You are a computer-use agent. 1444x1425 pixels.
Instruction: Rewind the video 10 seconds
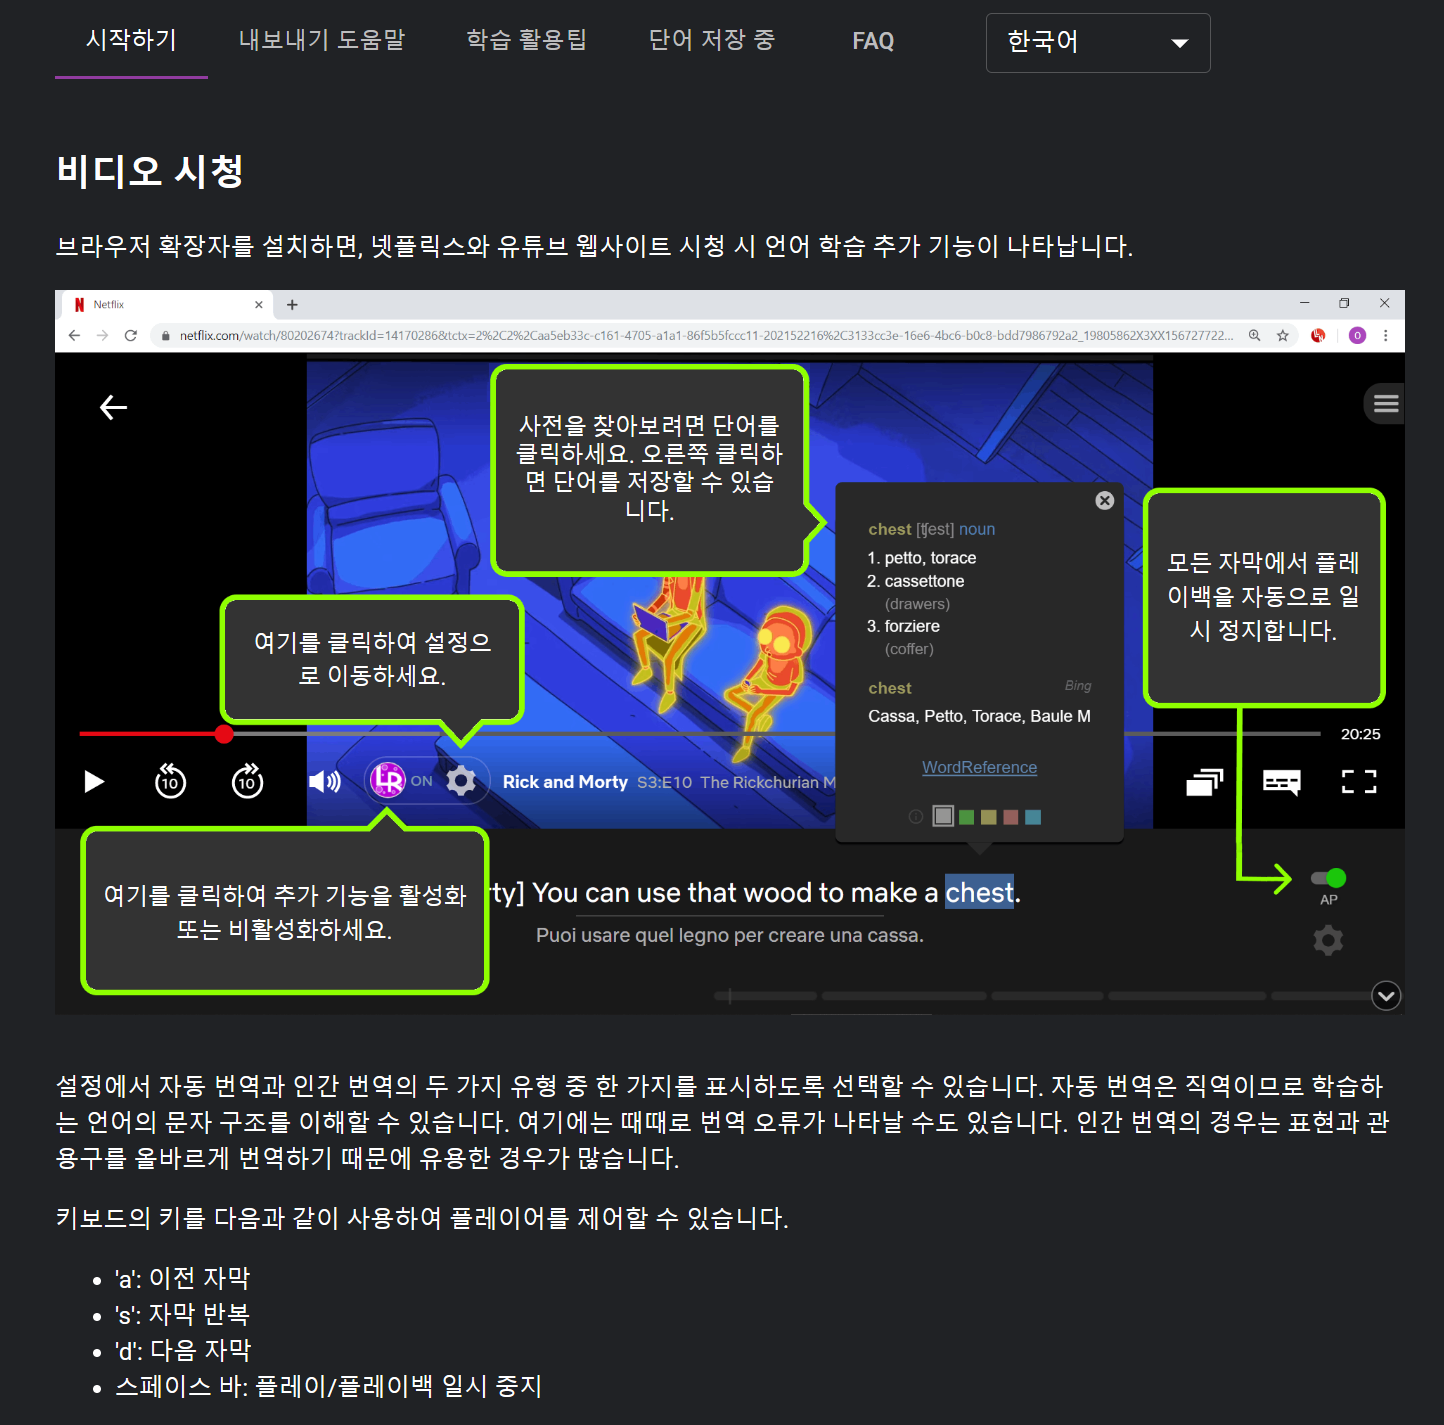(x=171, y=781)
